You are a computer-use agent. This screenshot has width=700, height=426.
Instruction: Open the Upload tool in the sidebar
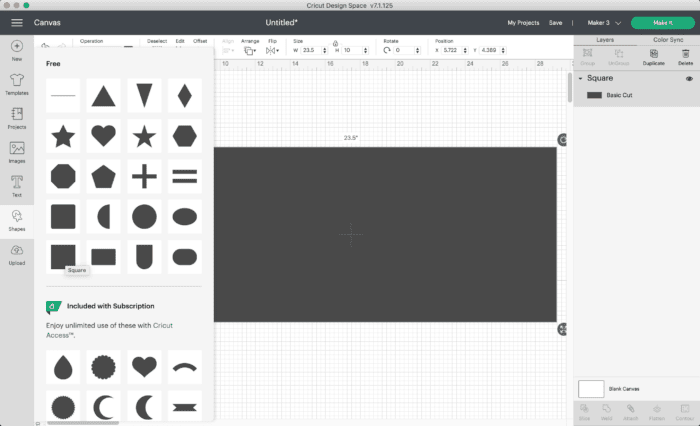pyautogui.click(x=17, y=255)
